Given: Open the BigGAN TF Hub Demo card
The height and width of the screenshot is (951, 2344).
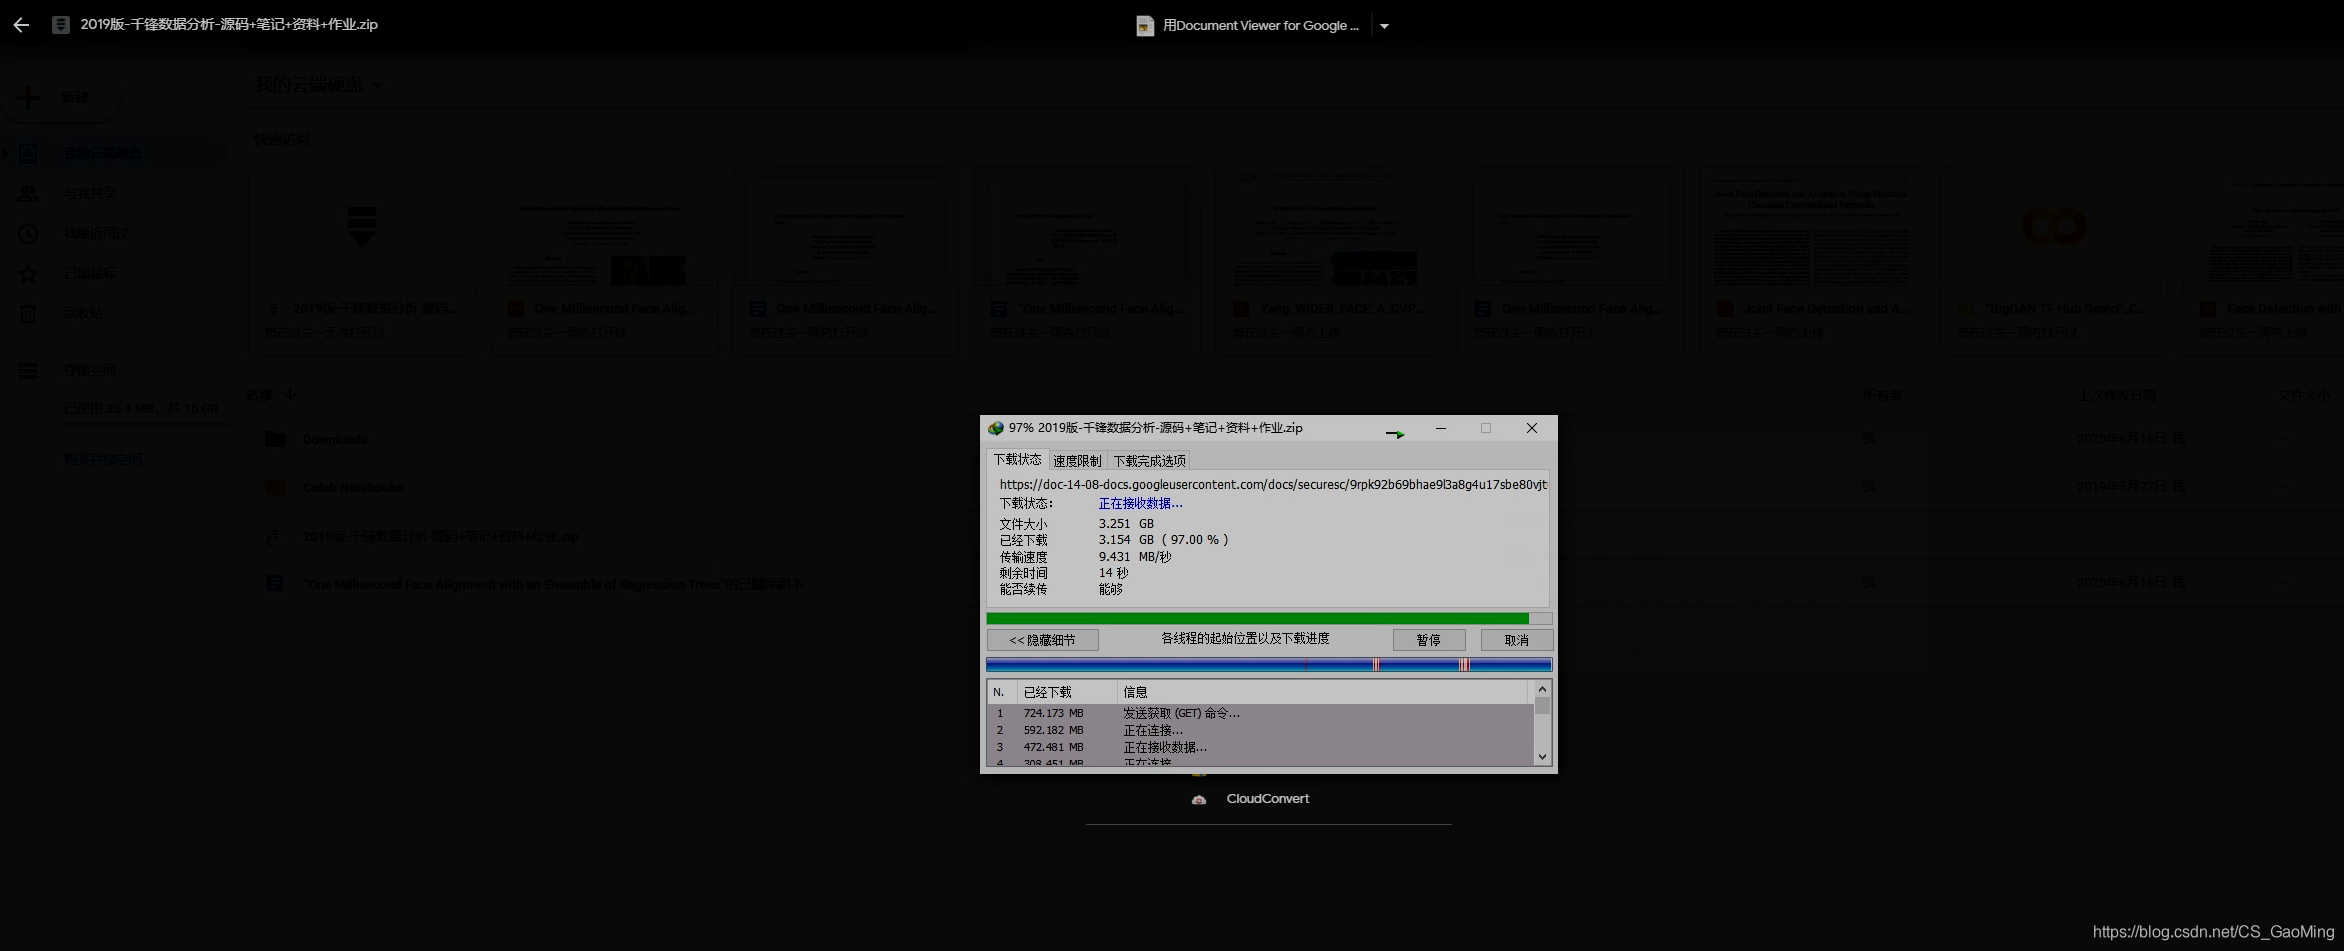Looking at the screenshot, I should [x=2054, y=261].
